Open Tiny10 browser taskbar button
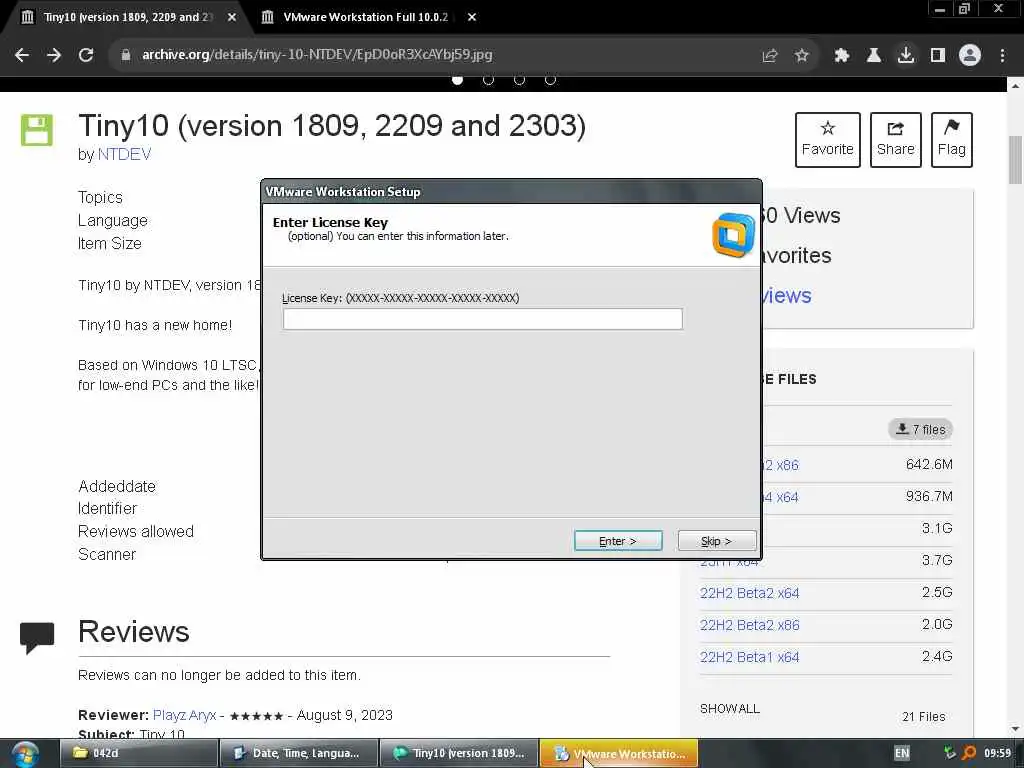 coord(459,753)
